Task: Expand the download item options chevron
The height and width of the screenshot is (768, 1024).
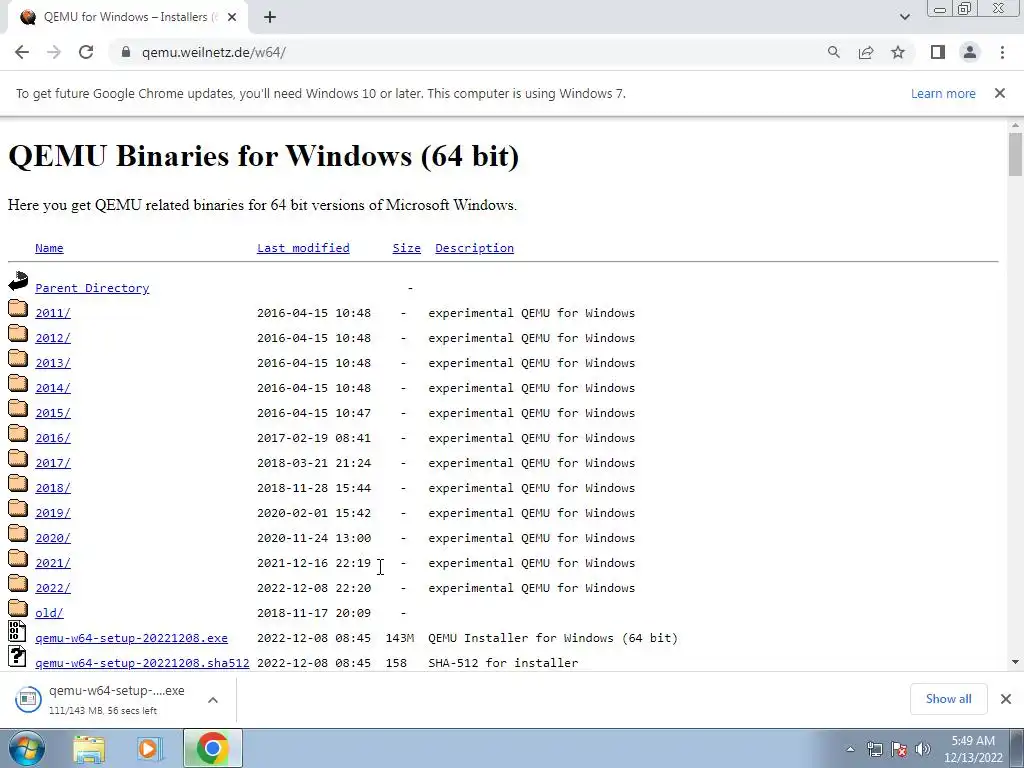Action: [213, 699]
